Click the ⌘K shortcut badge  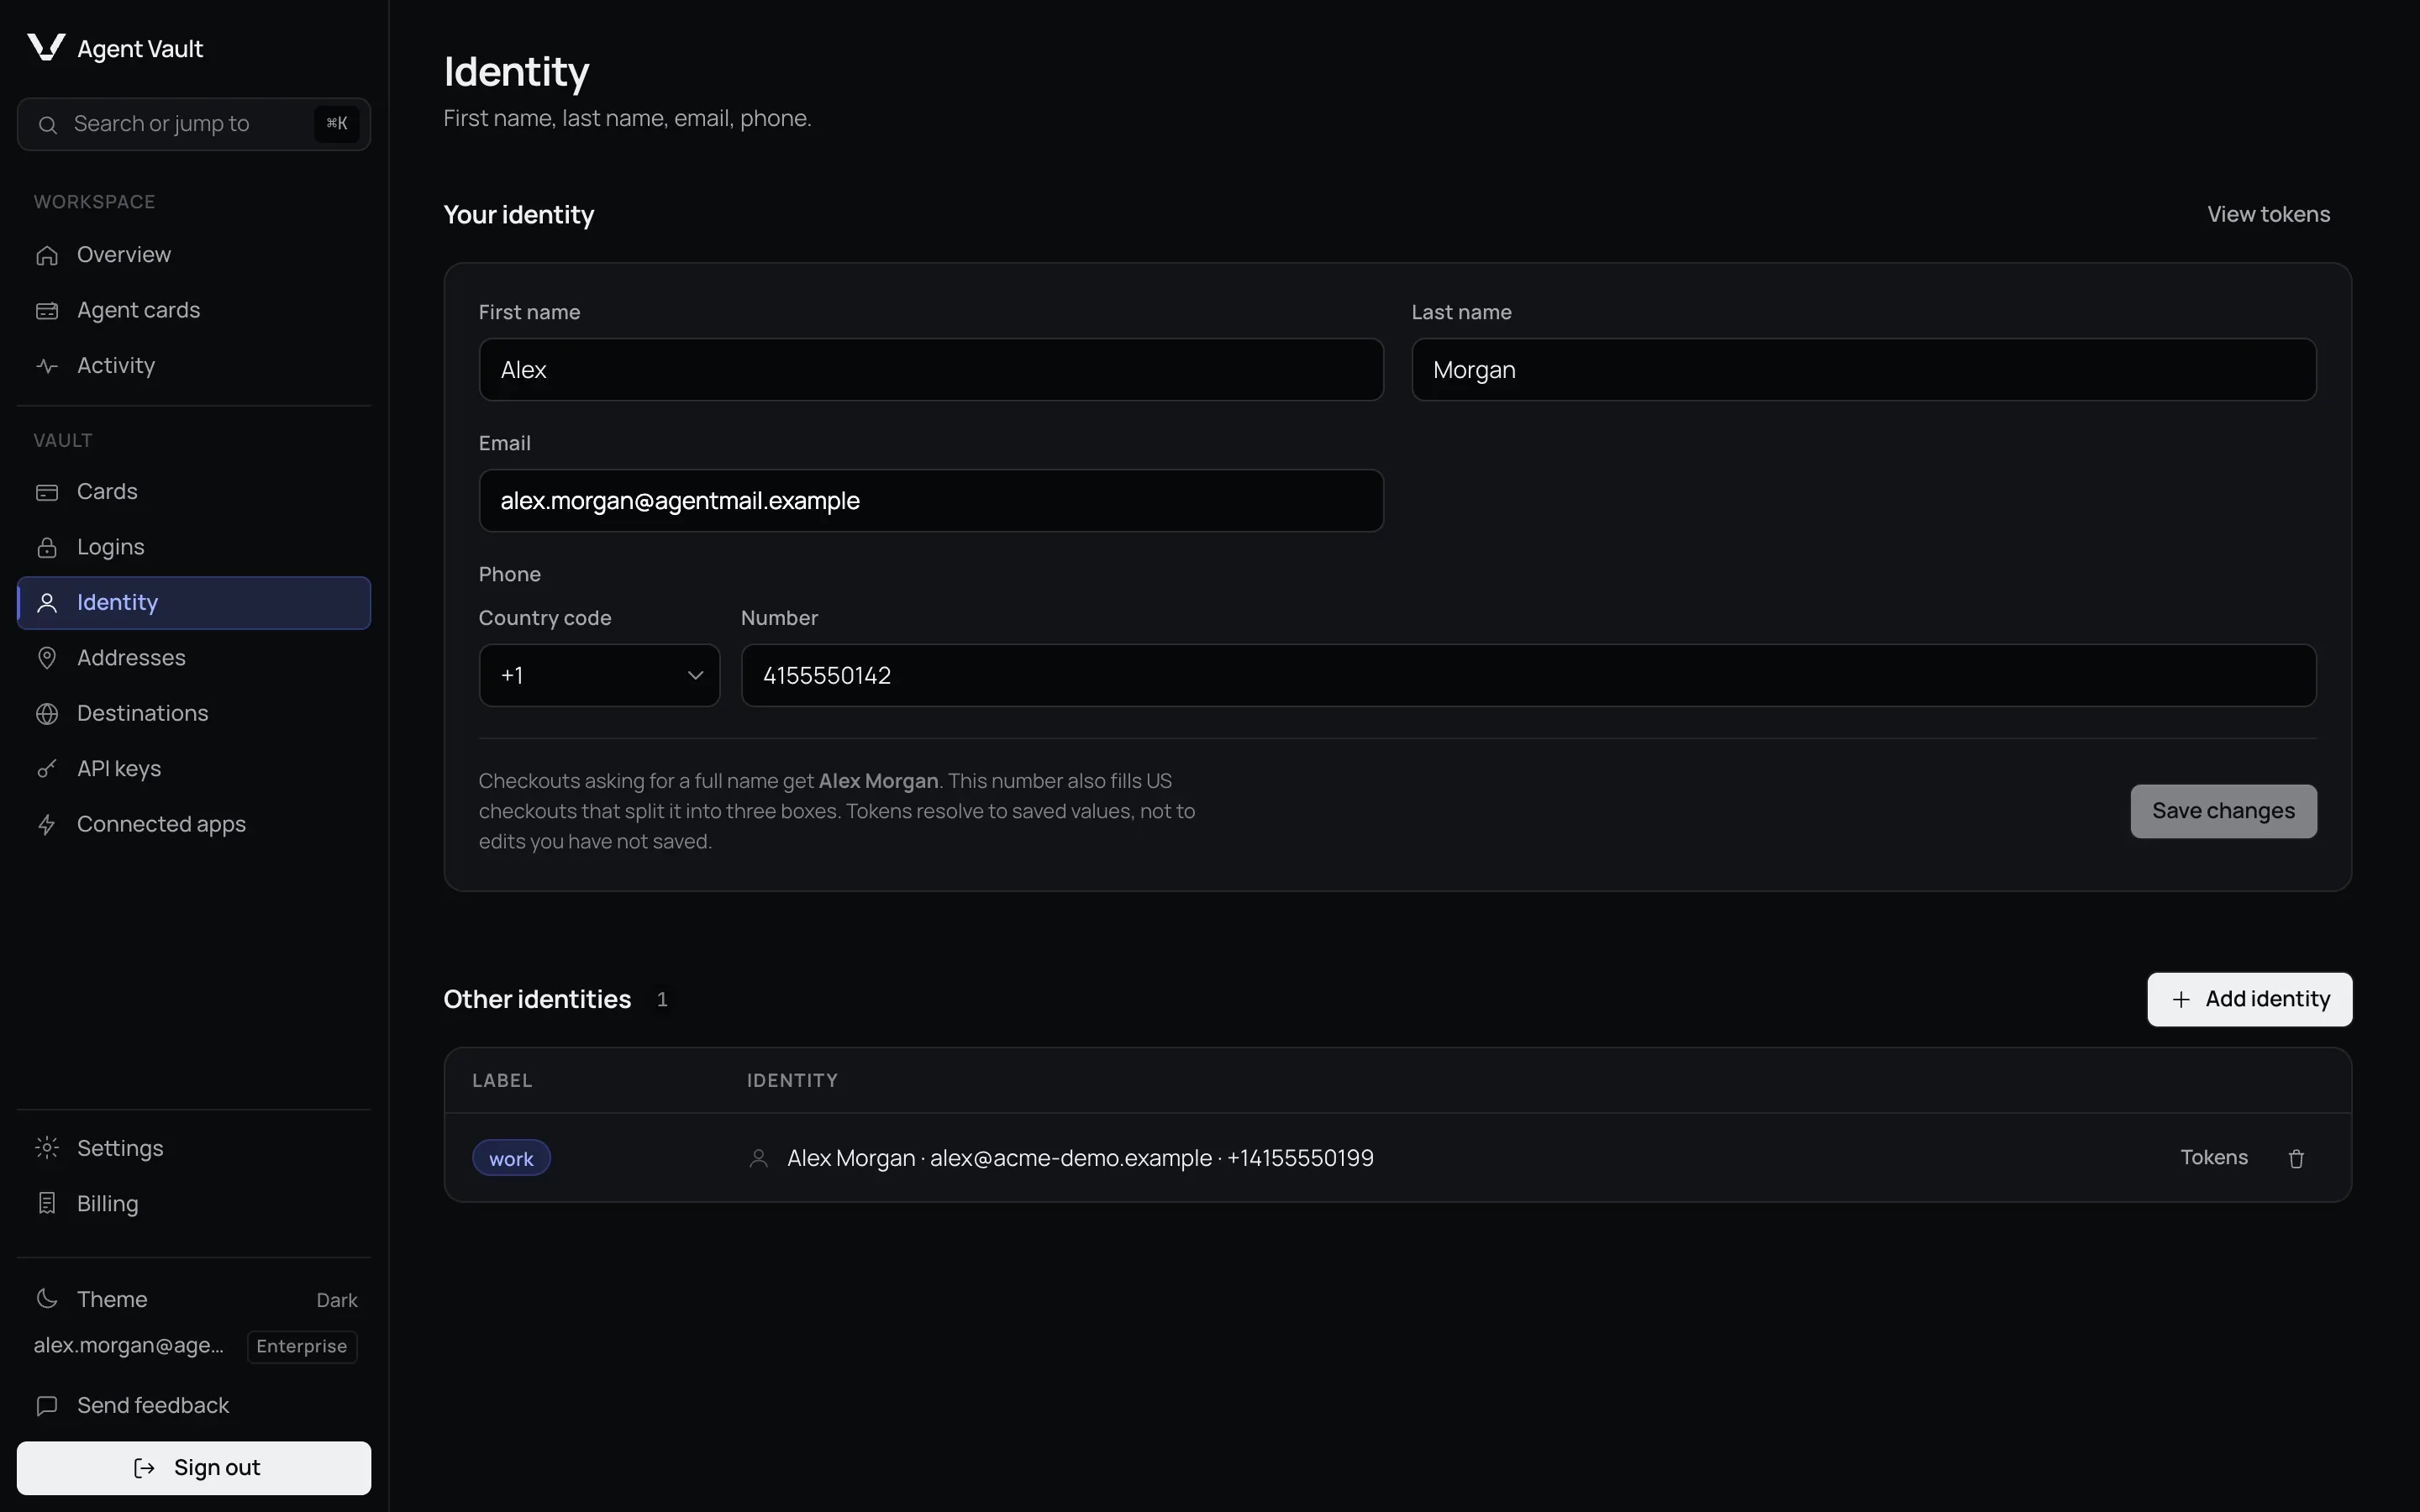pyautogui.click(x=337, y=124)
